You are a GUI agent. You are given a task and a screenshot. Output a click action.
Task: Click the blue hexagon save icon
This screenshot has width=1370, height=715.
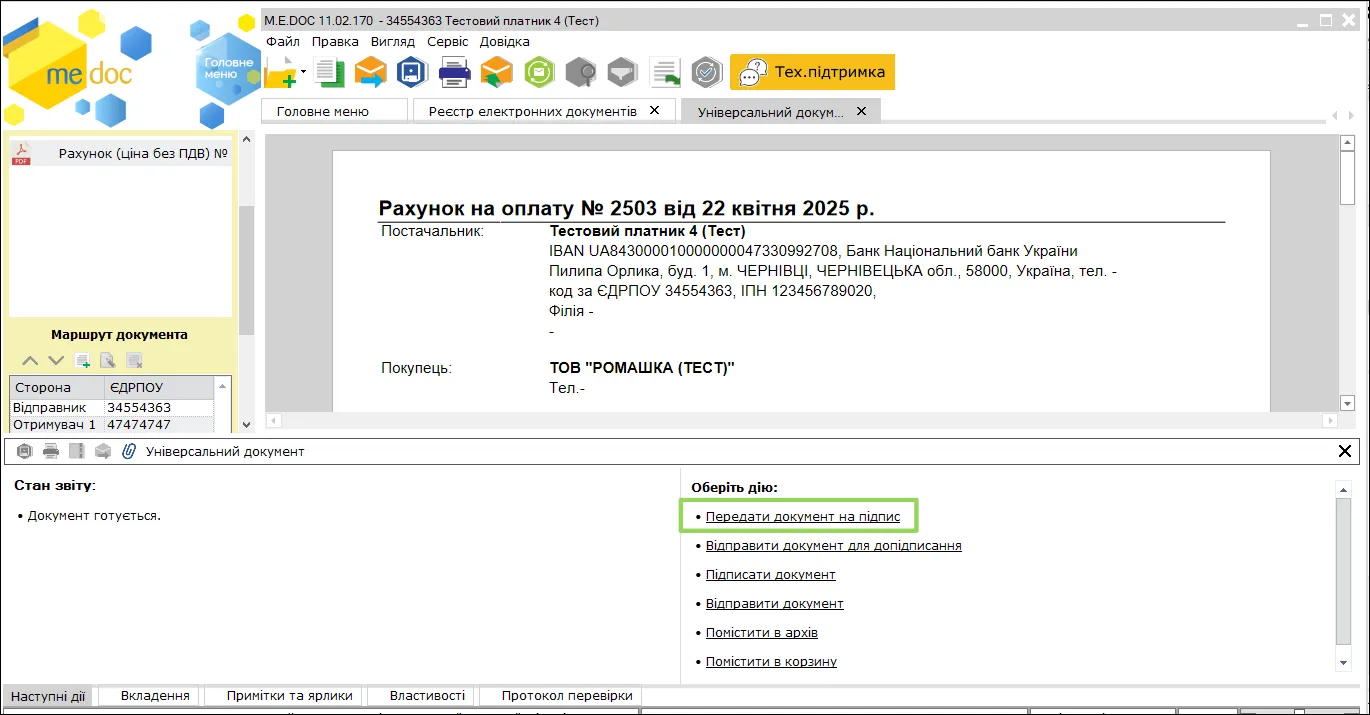412,72
